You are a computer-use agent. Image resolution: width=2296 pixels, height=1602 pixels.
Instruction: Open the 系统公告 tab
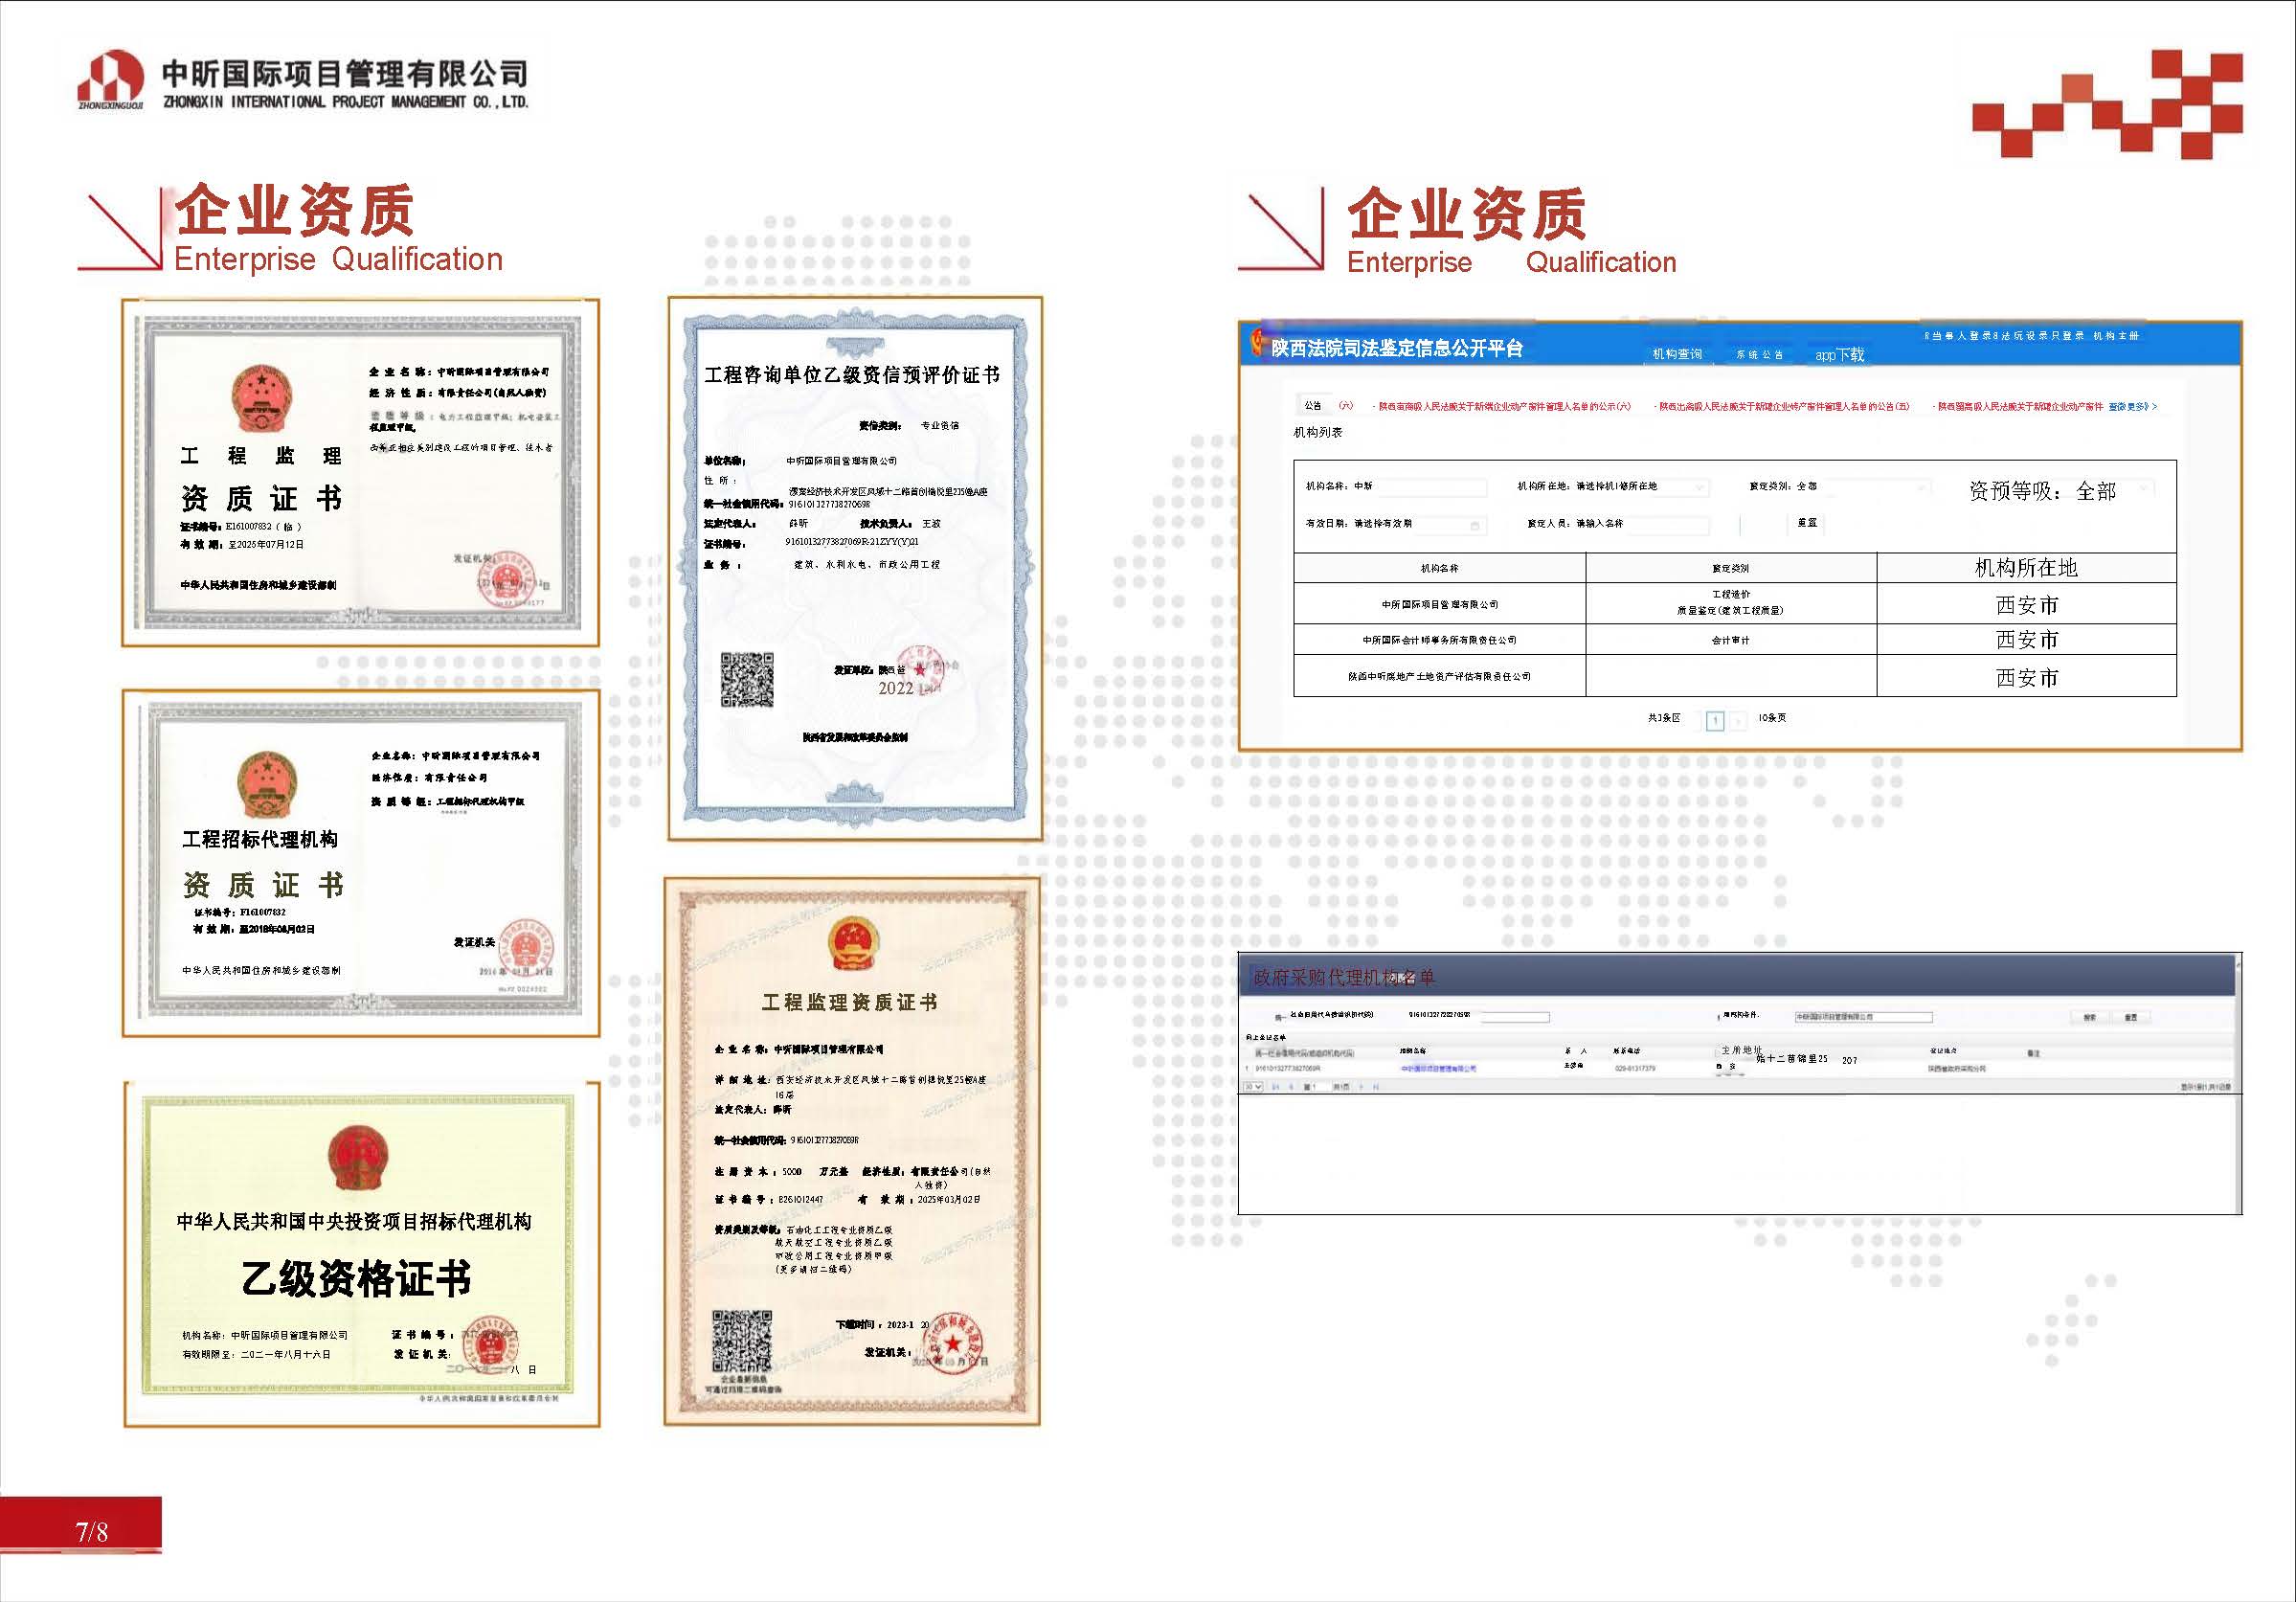[x=1759, y=354]
